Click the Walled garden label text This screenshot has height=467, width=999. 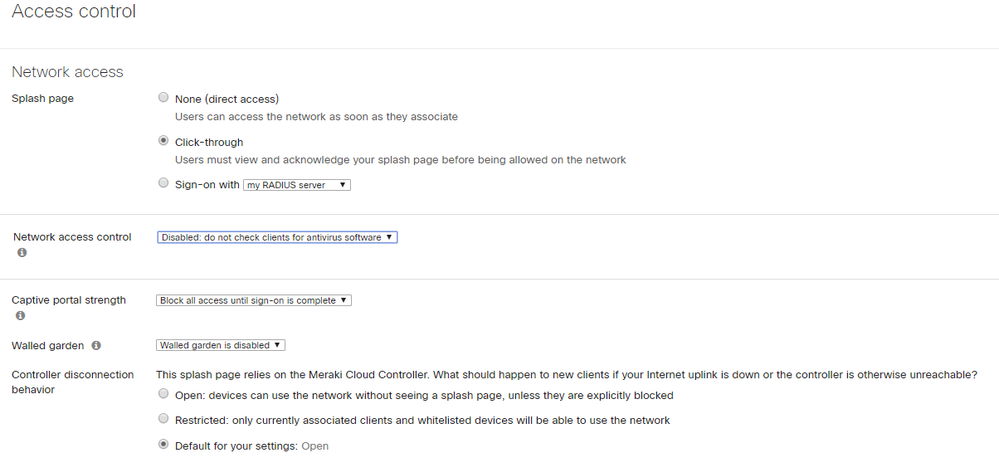(47, 346)
